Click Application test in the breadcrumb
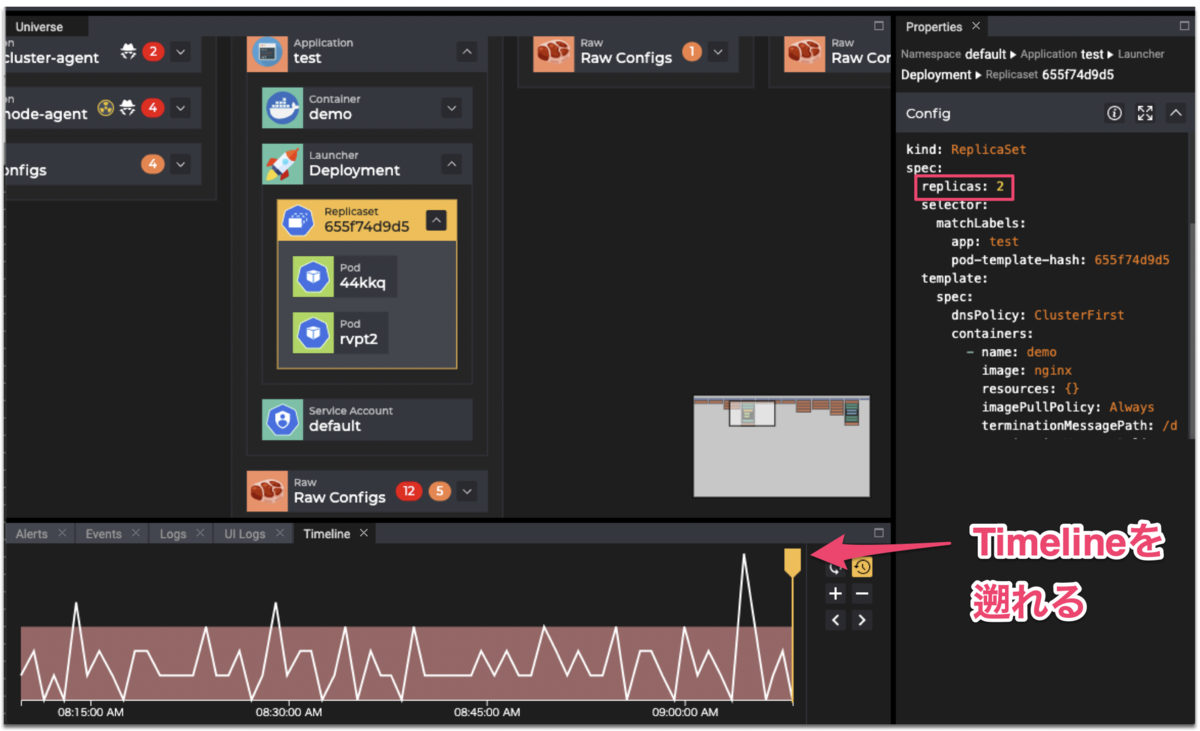Screen dimensions: 1200x731 (x=1092, y=54)
